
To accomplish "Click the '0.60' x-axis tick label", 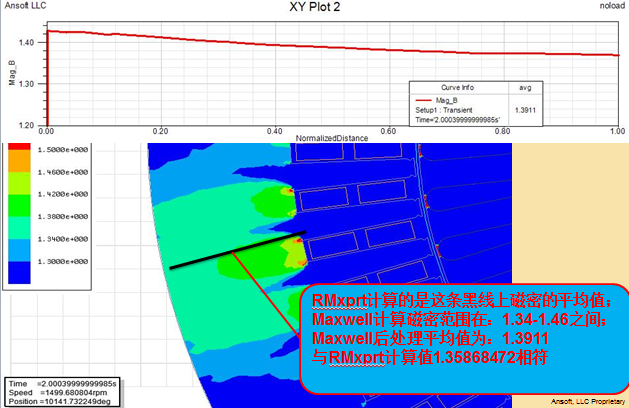I will (x=388, y=131).
